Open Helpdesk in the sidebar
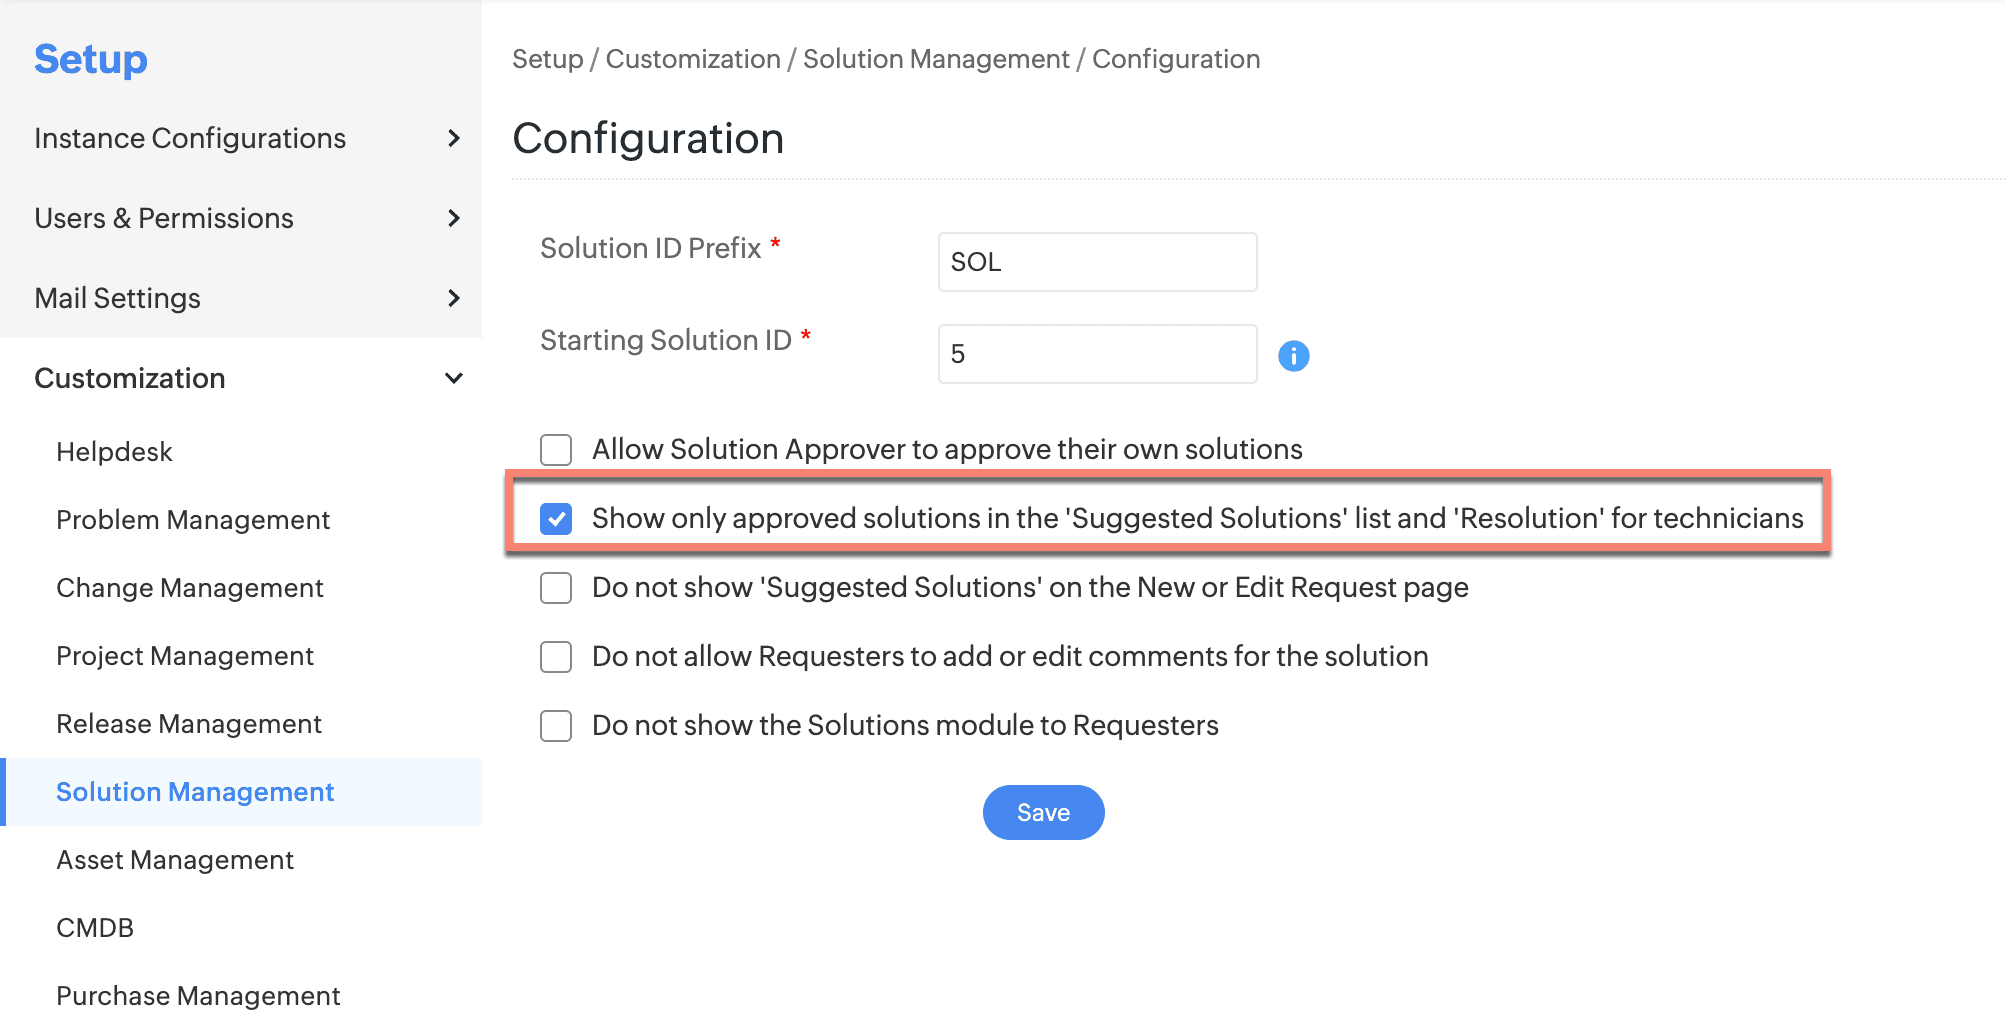The width and height of the screenshot is (2006, 1026). click(114, 452)
